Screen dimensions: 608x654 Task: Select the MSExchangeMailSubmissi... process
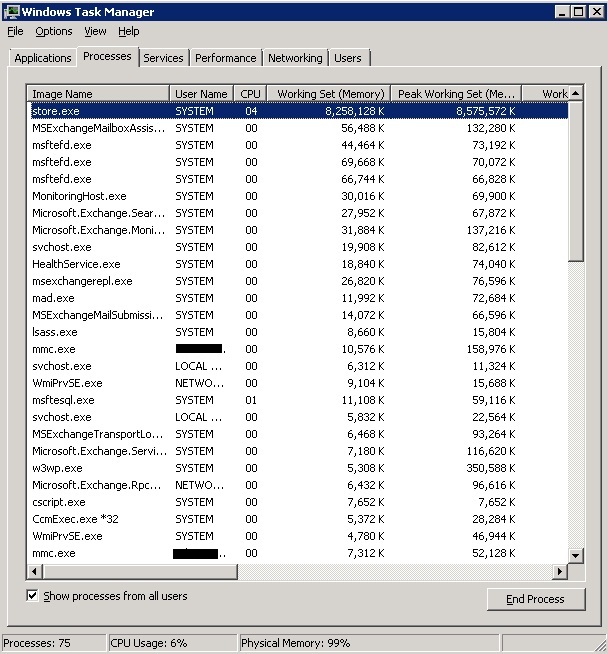pyautogui.click(x=299, y=315)
